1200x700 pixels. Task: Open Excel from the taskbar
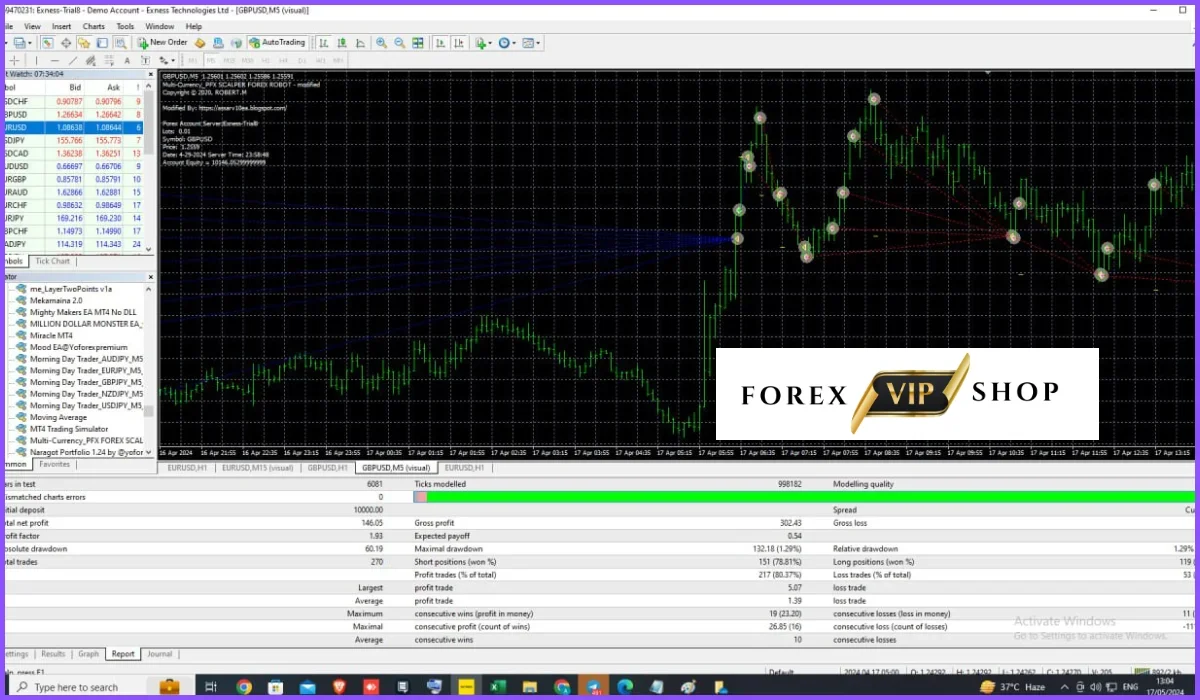pos(498,687)
